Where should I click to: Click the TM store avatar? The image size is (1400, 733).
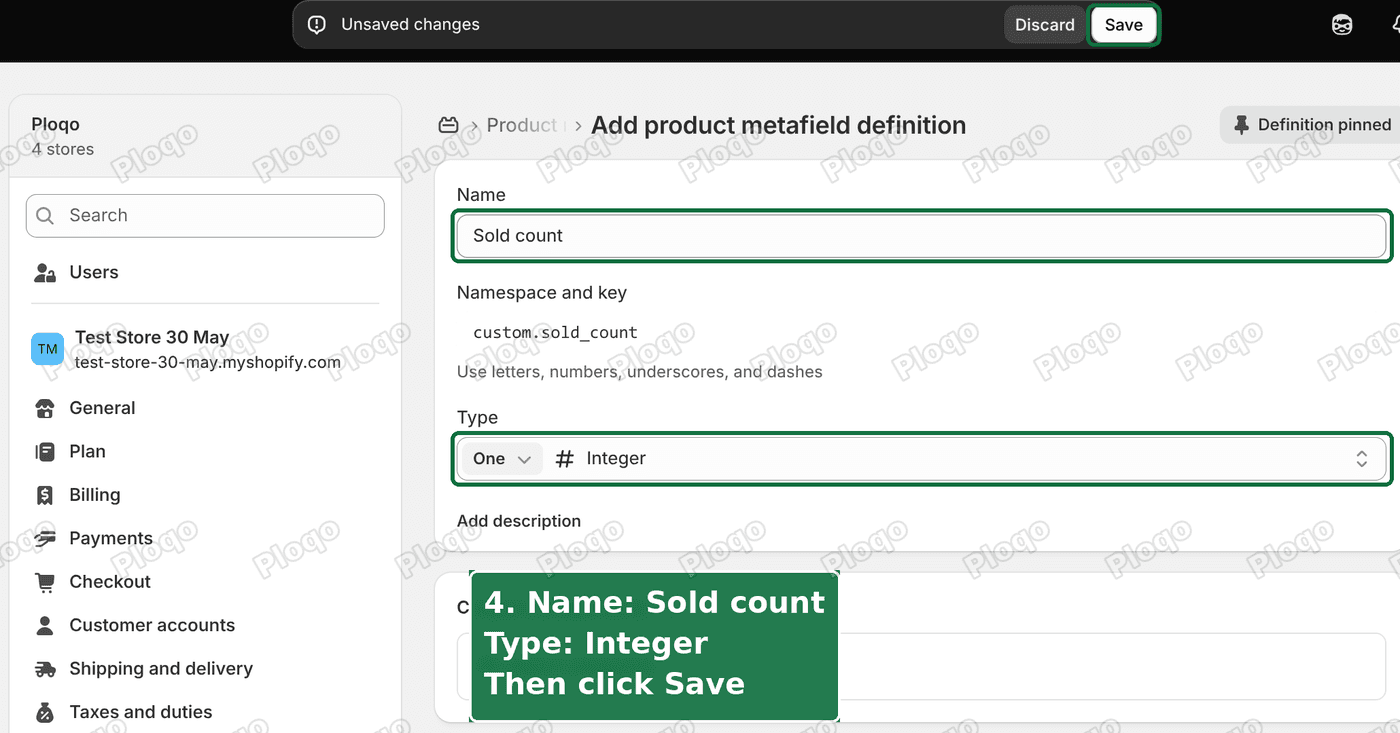pyautogui.click(x=47, y=349)
